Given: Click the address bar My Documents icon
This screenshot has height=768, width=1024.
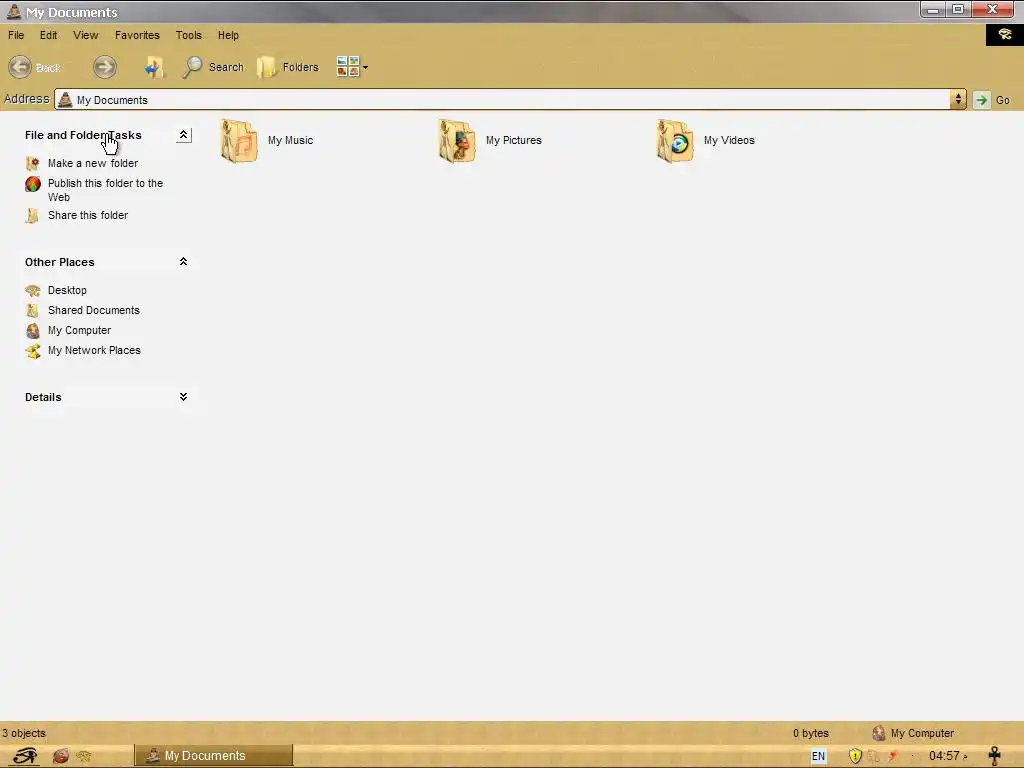Looking at the screenshot, I should pos(65,99).
